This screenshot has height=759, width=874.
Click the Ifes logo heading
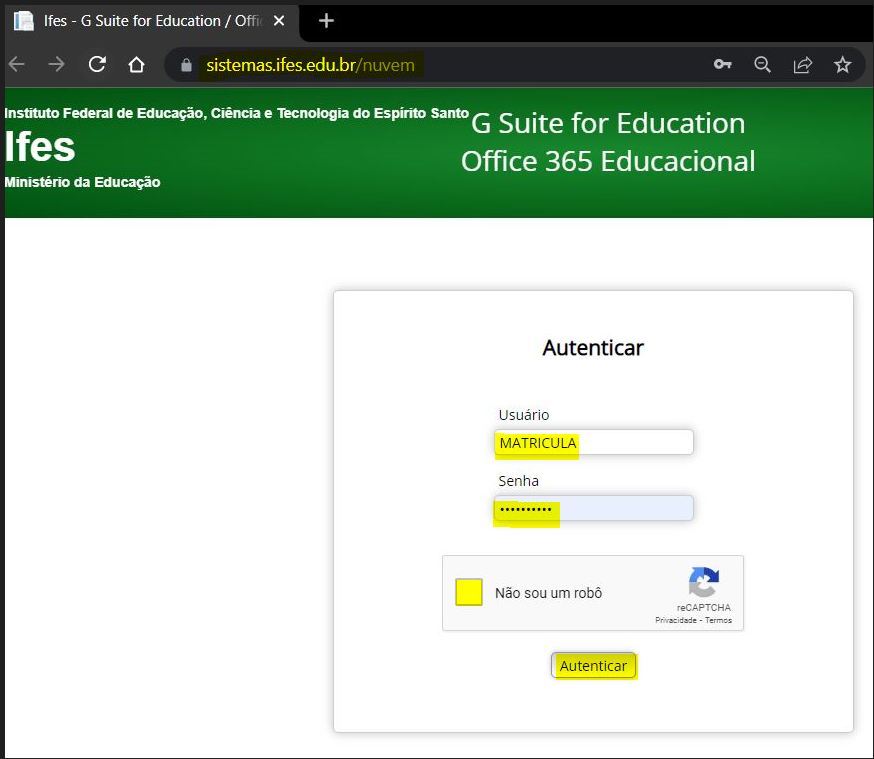tap(40, 147)
